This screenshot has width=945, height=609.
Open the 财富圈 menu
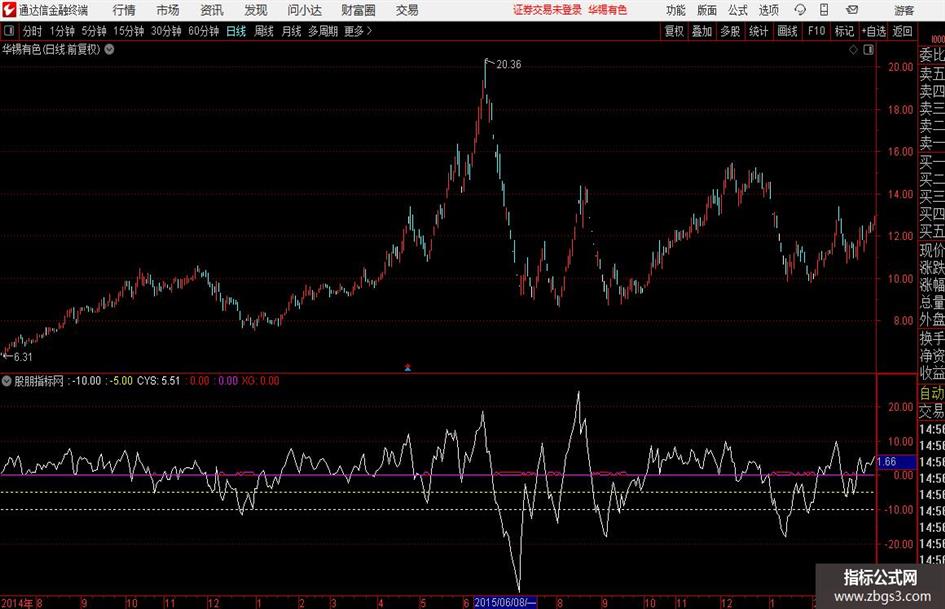(358, 10)
